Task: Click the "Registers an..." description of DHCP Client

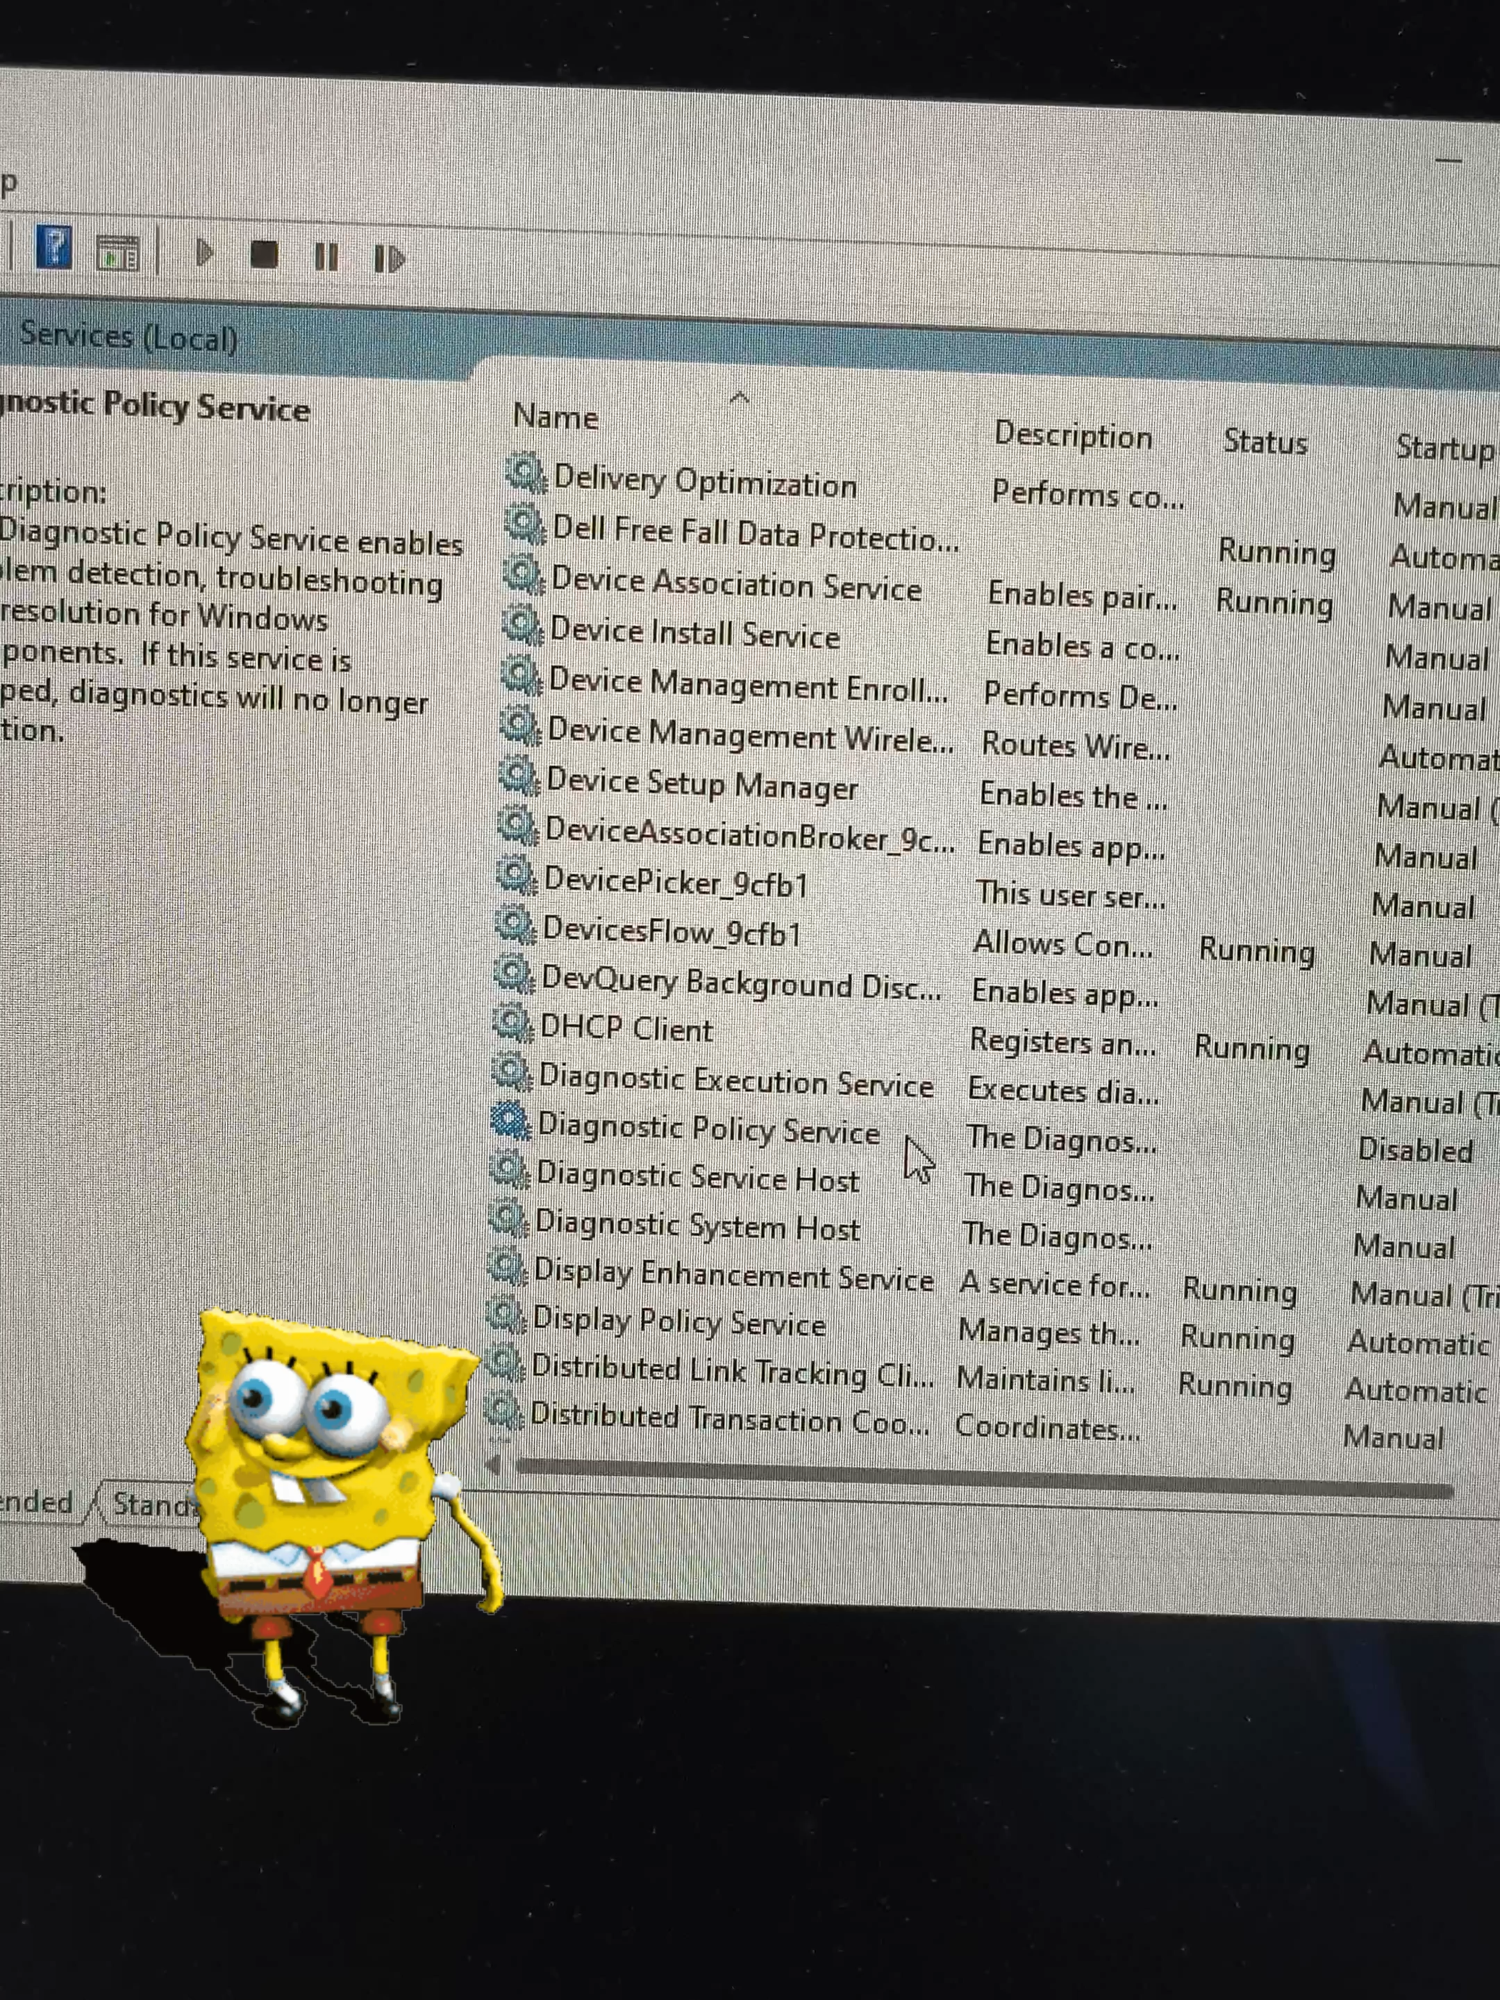Action: [1063, 1042]
